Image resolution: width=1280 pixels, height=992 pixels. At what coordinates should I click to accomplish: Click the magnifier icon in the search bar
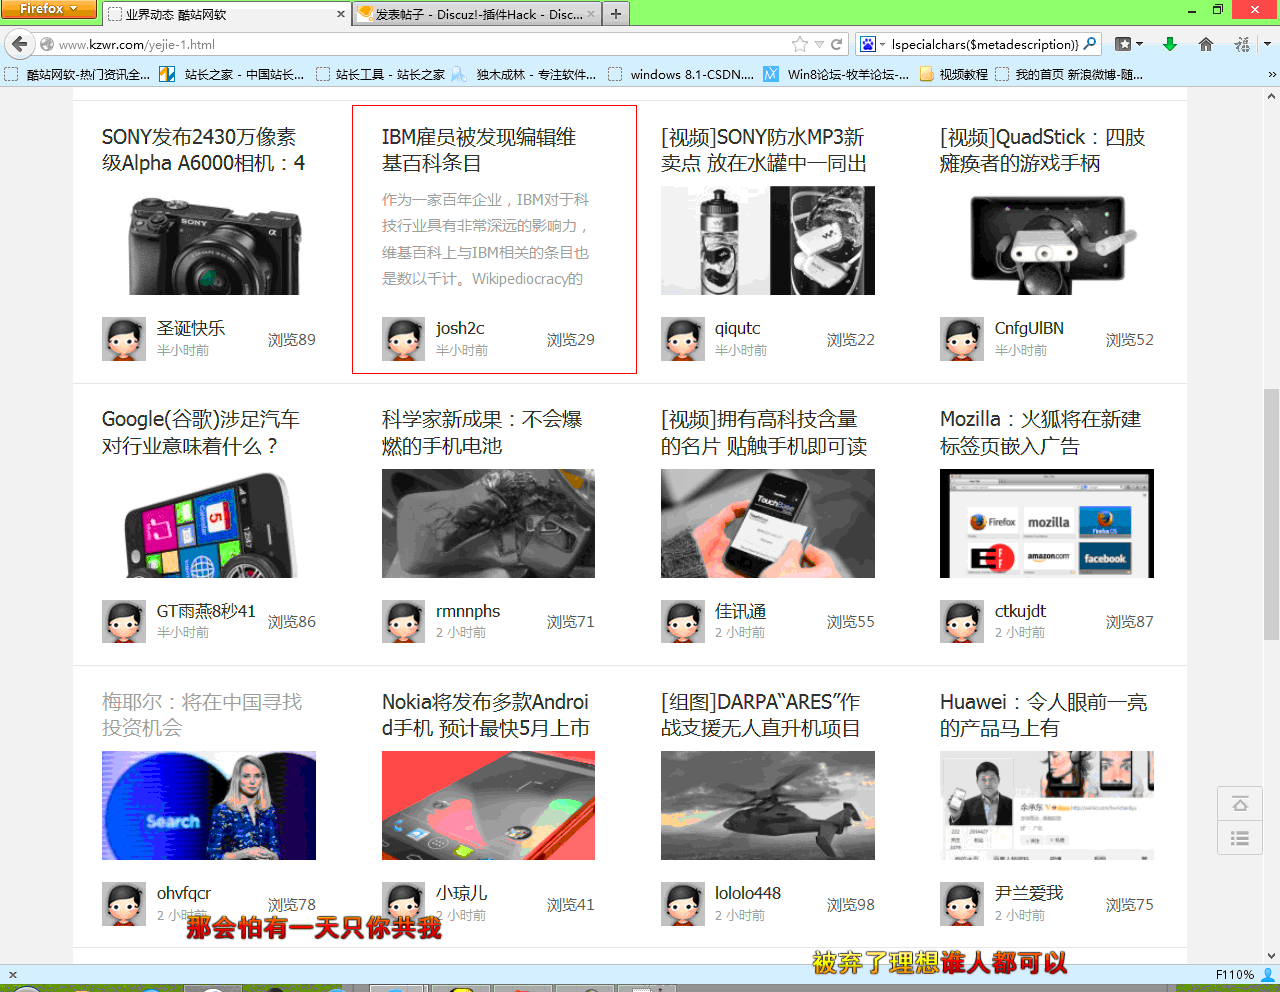[x=1090, y=44]
